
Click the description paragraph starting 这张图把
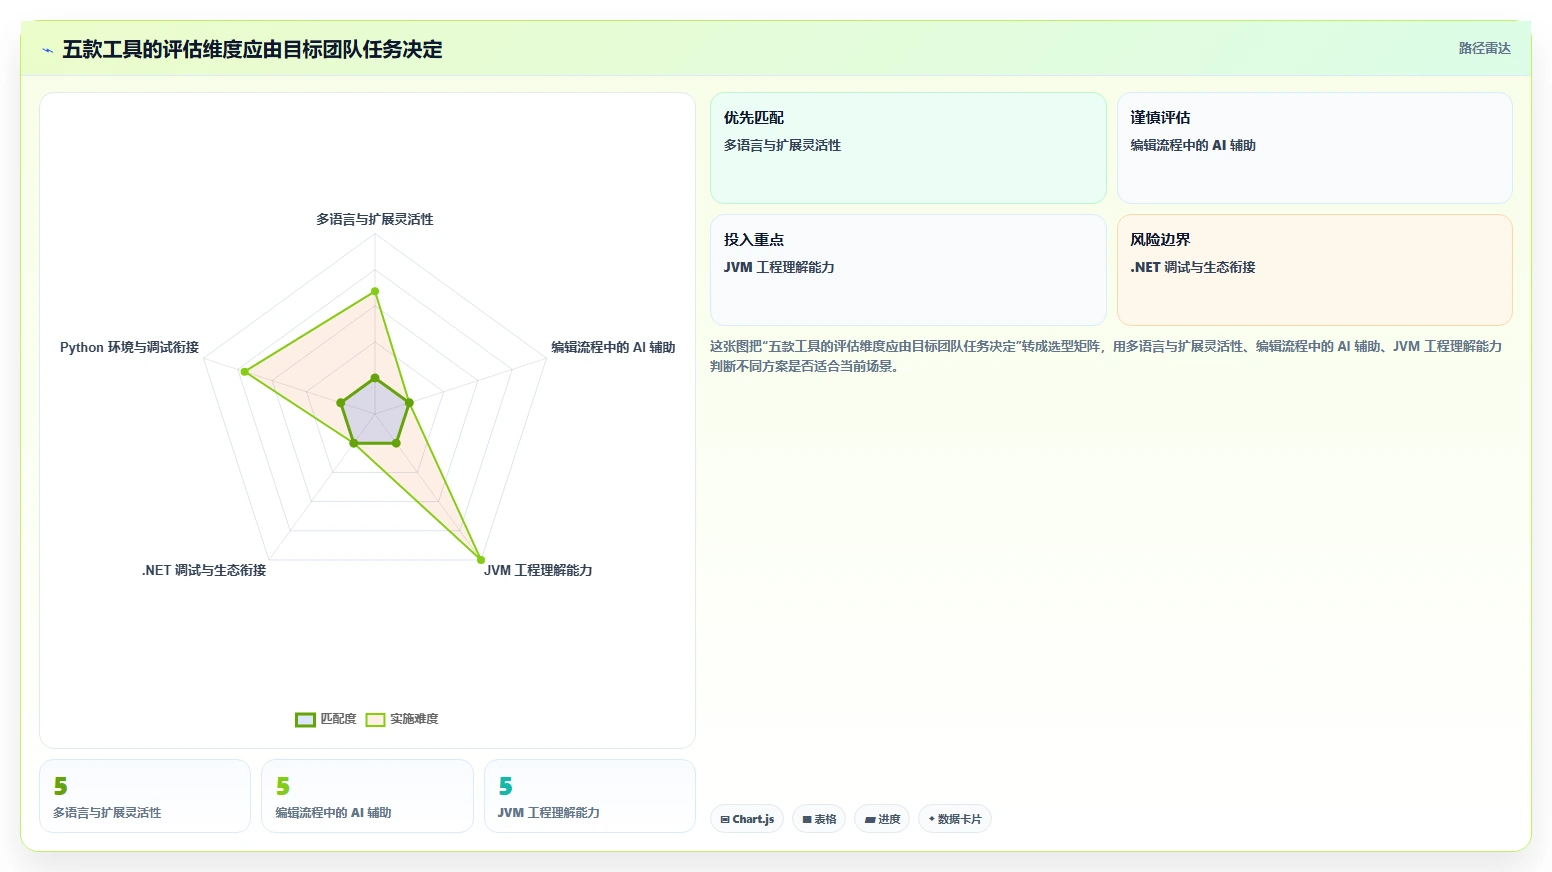(x=1106, y=356)
